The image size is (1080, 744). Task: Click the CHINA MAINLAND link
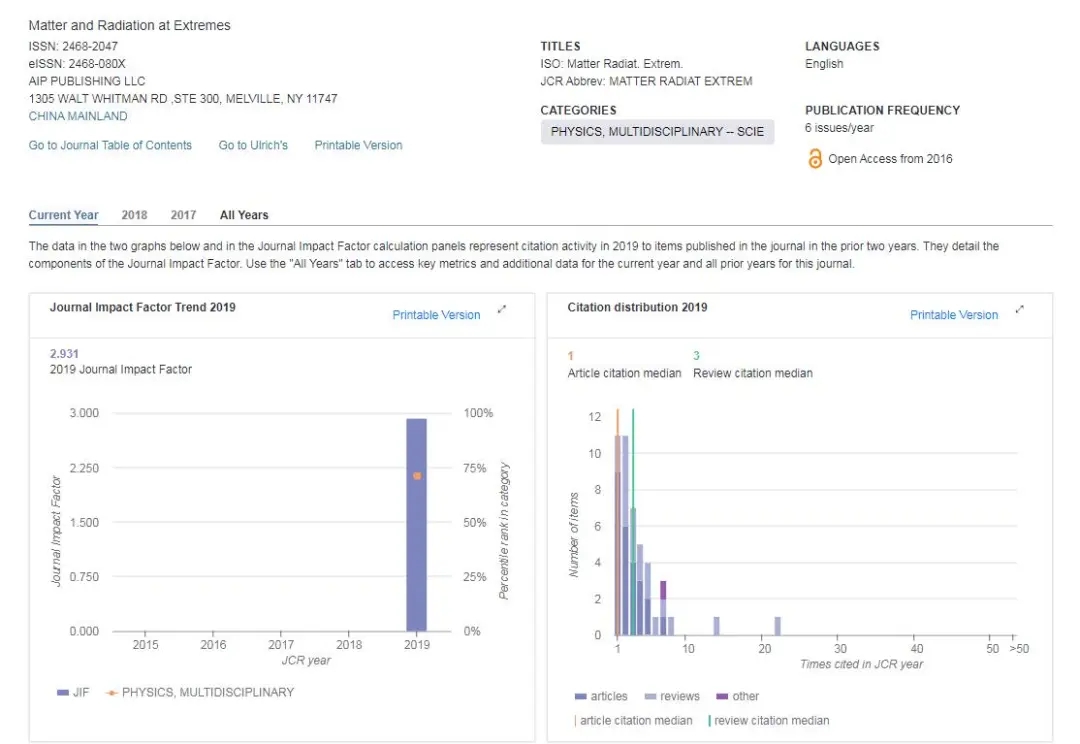point(78,116)
